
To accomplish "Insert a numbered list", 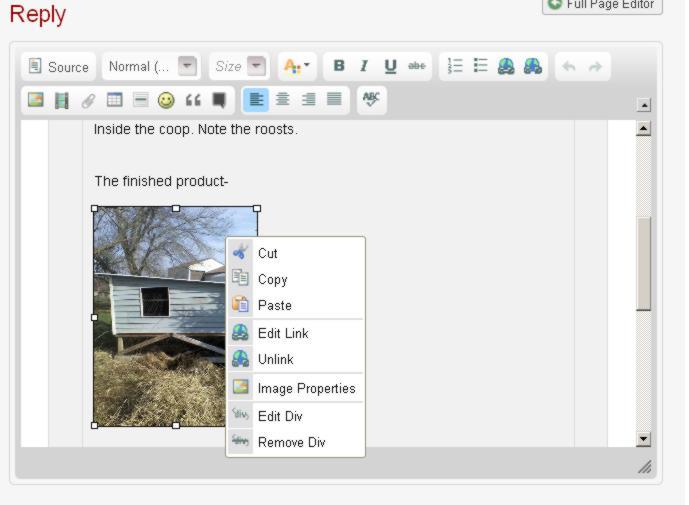I will [455, 66].
